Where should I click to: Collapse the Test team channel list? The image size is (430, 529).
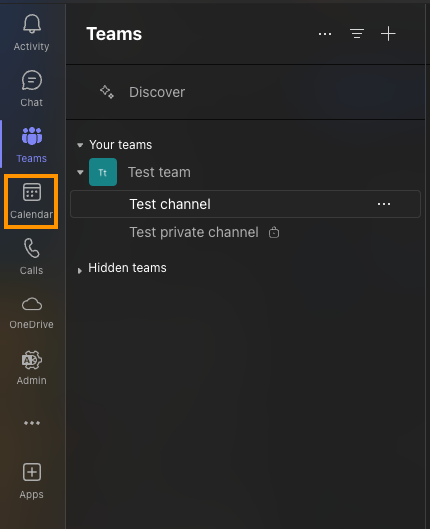[x=80, y=172]
